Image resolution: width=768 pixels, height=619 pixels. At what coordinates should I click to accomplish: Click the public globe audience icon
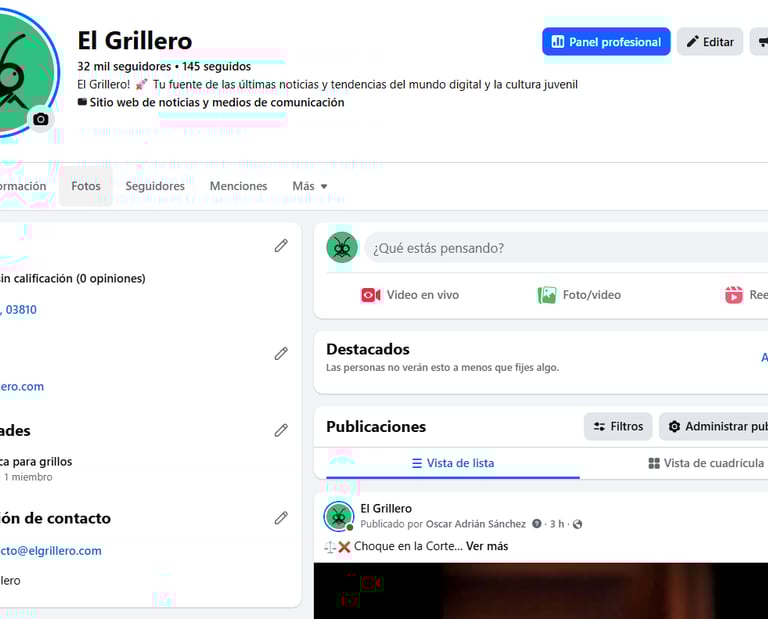577,524
